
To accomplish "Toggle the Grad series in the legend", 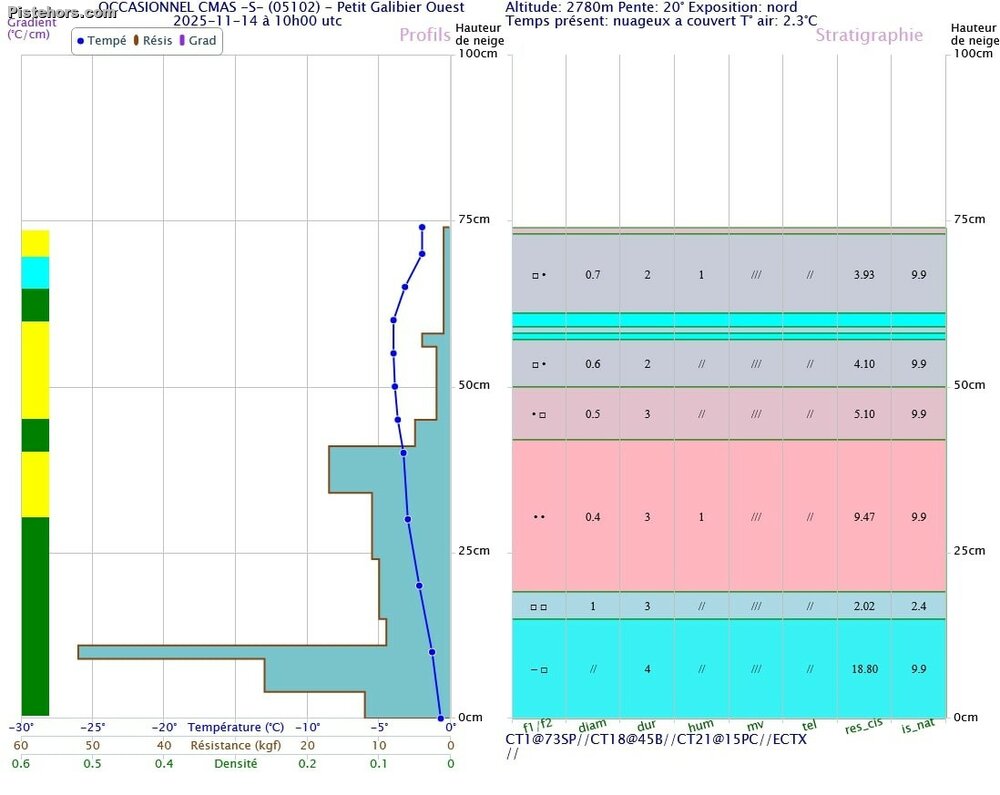I will click(197, 41).
